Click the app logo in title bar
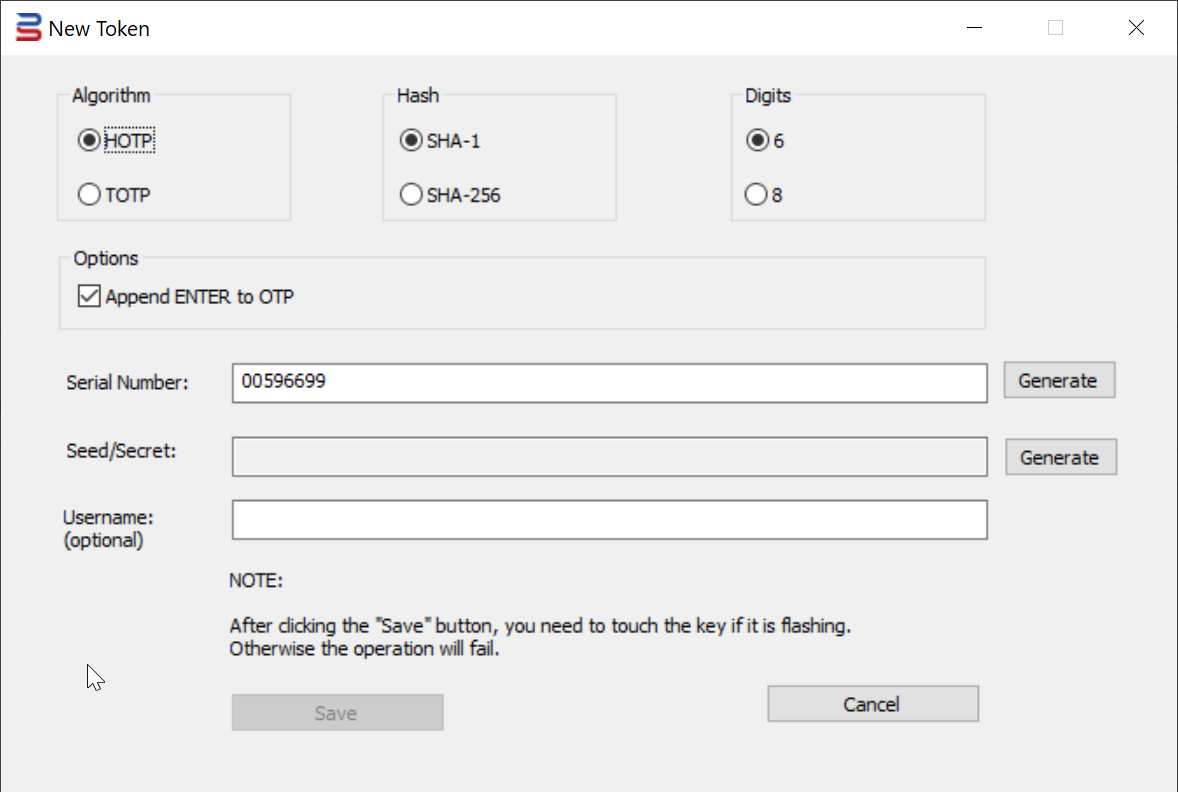Image resolution: width=1178 pixels, height=792 pixels. pos(29,28)
